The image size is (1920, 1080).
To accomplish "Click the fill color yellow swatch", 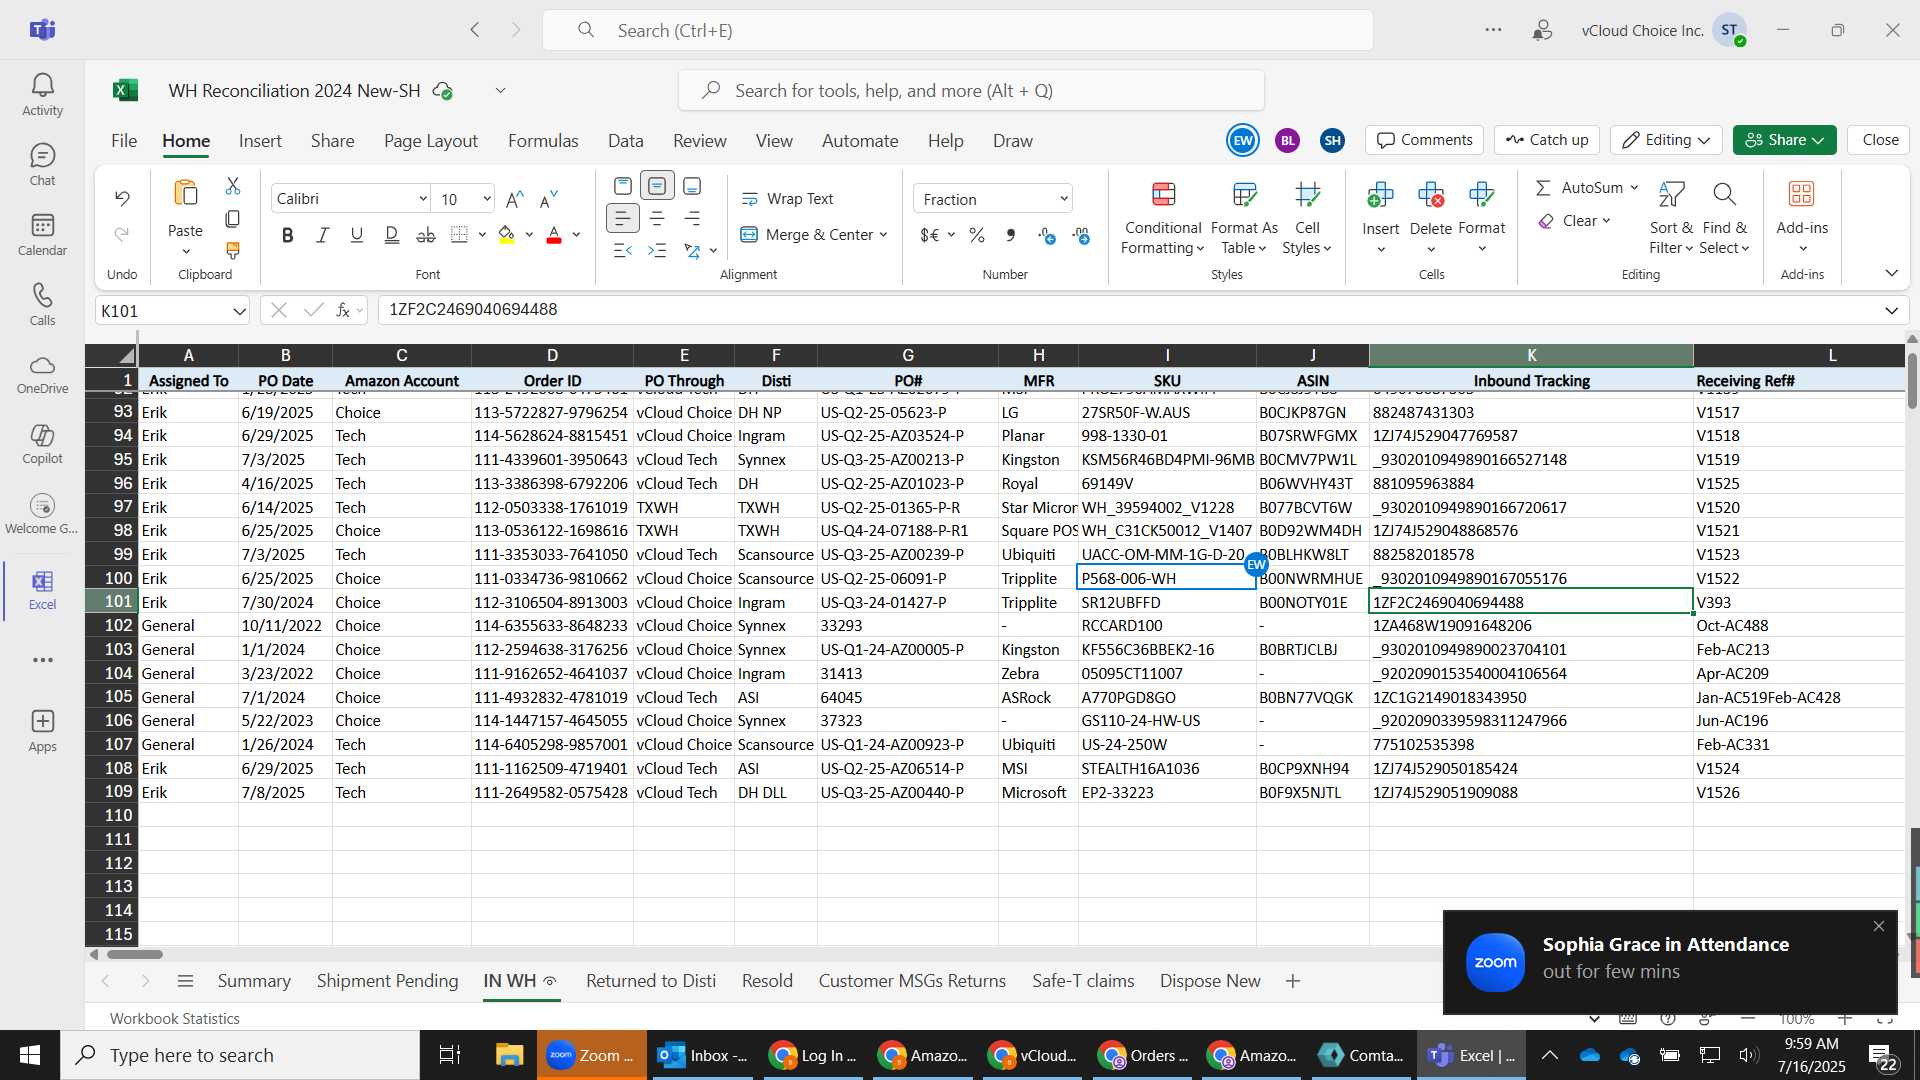I will (x=507, y=235).
